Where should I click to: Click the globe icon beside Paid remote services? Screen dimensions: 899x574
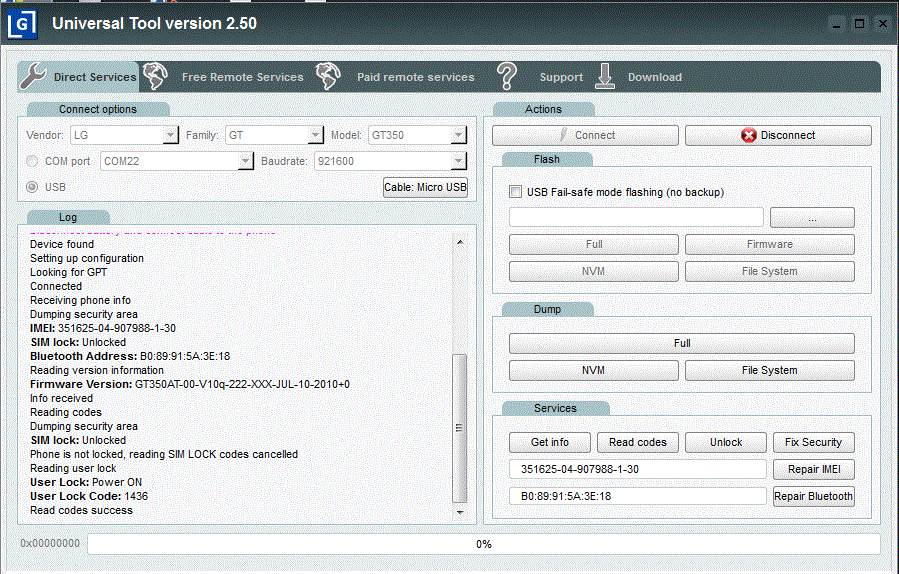(328, 76)
